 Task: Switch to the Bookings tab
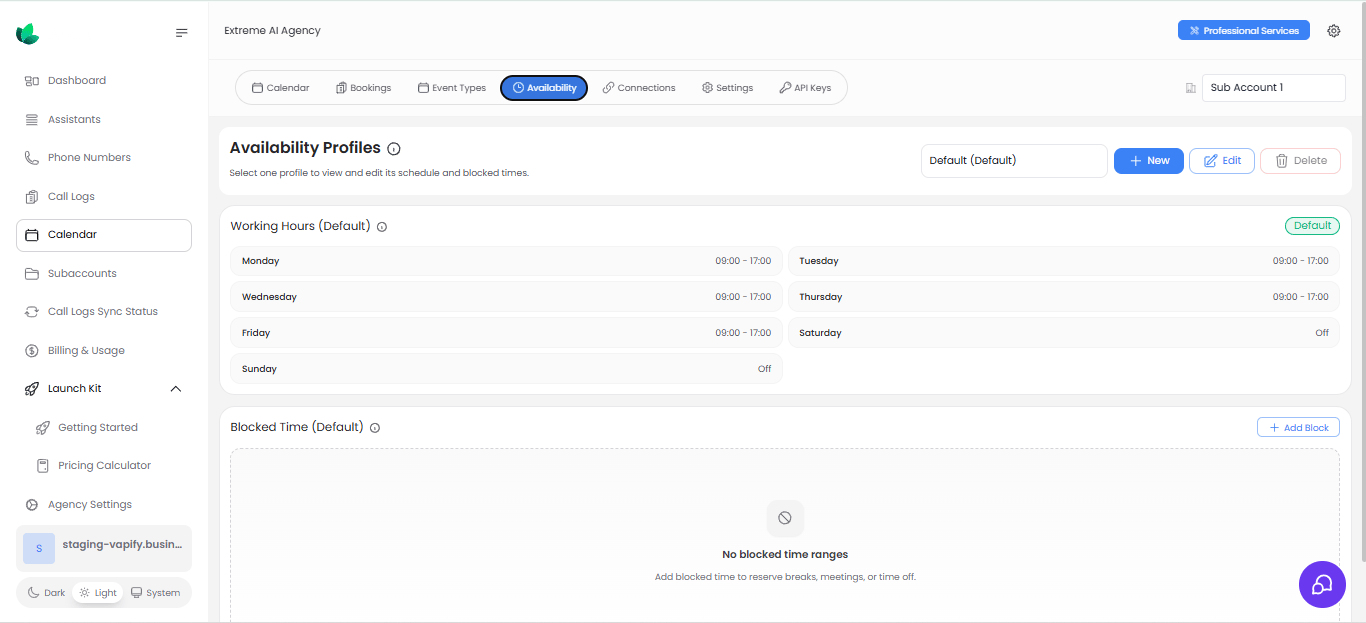click(x=364, y=88)
